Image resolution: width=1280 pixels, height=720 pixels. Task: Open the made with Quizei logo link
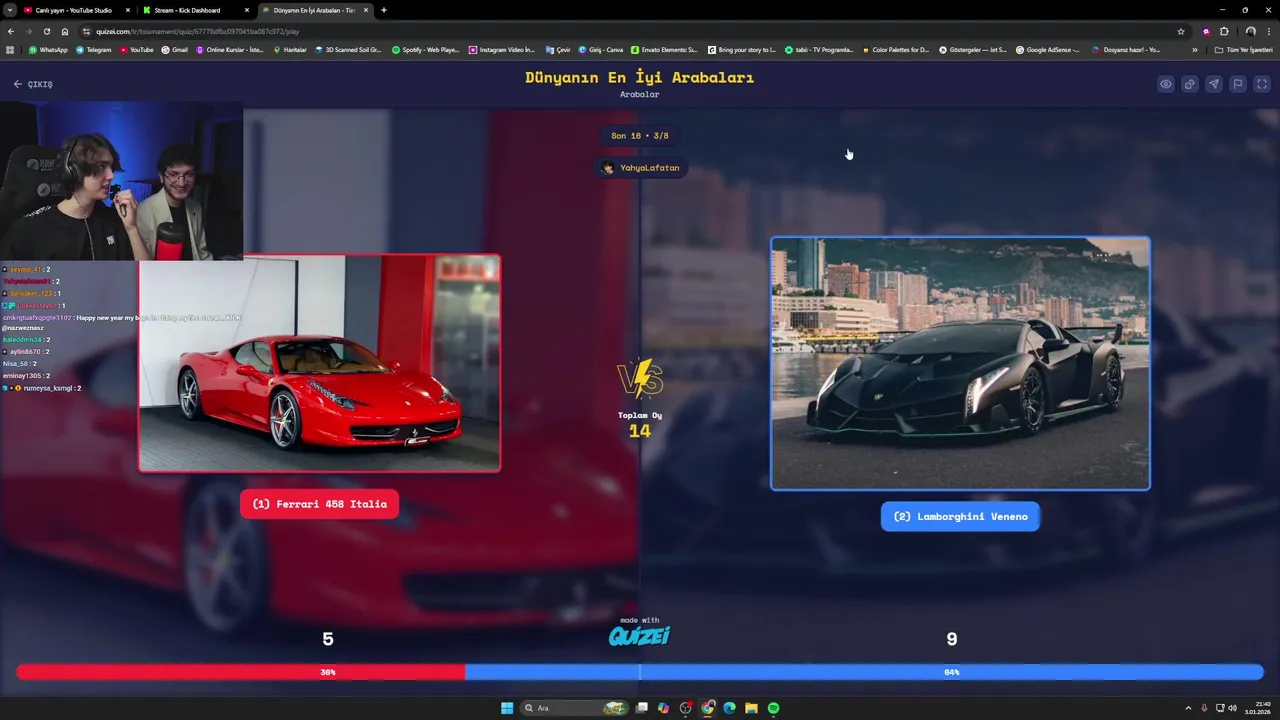640,632
